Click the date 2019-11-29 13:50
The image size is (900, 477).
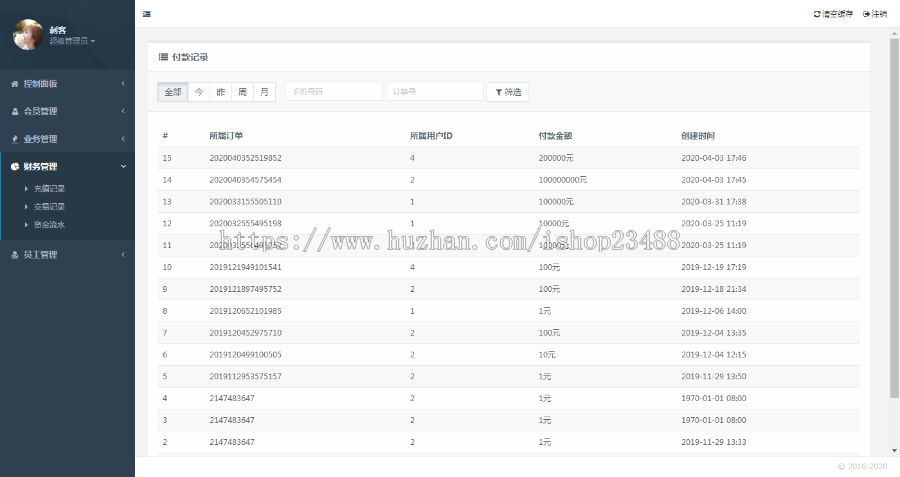[x=713, y=377]
